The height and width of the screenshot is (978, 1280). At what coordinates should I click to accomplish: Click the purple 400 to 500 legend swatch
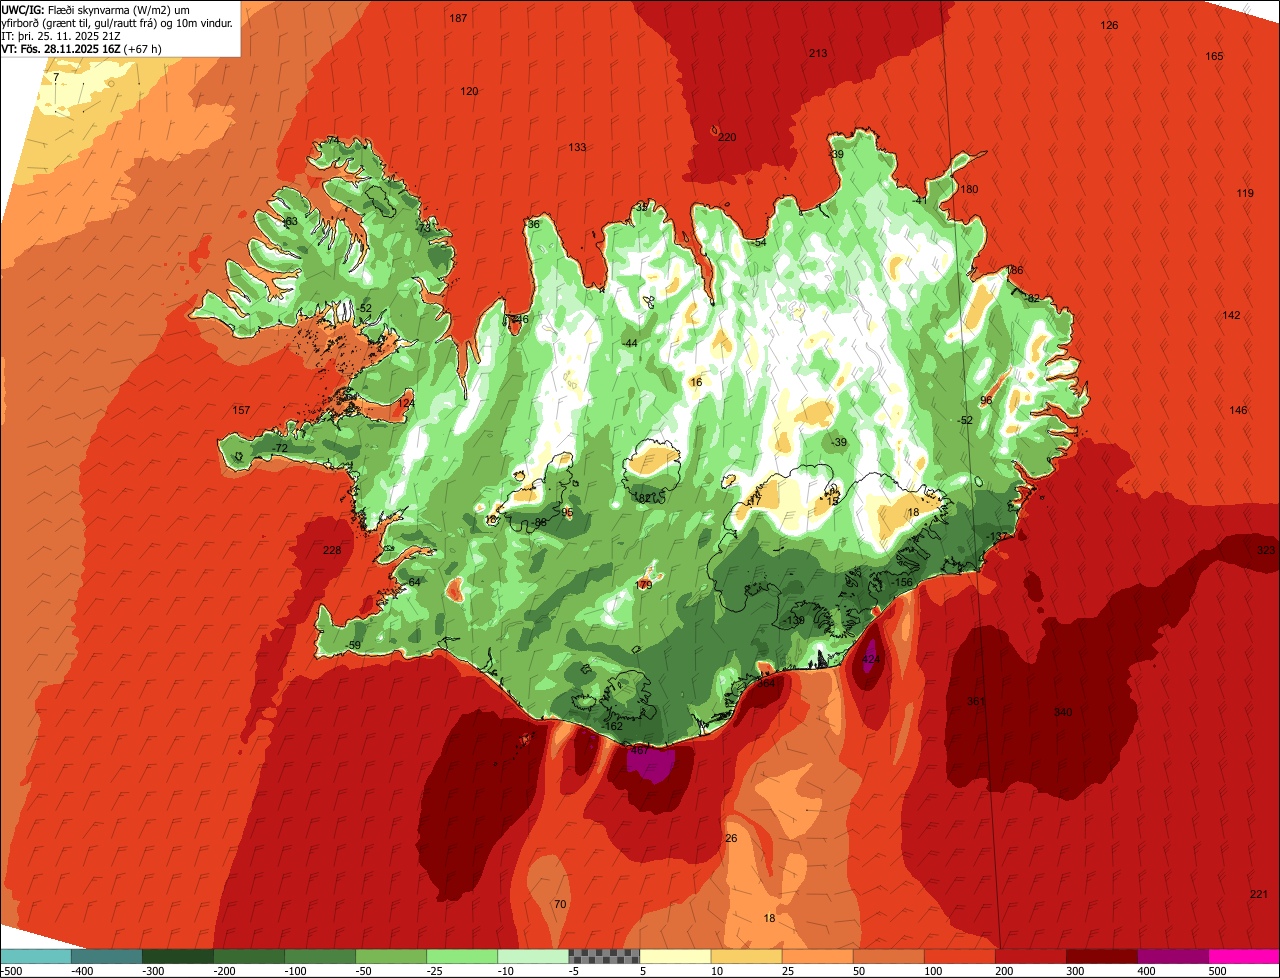1172,956
